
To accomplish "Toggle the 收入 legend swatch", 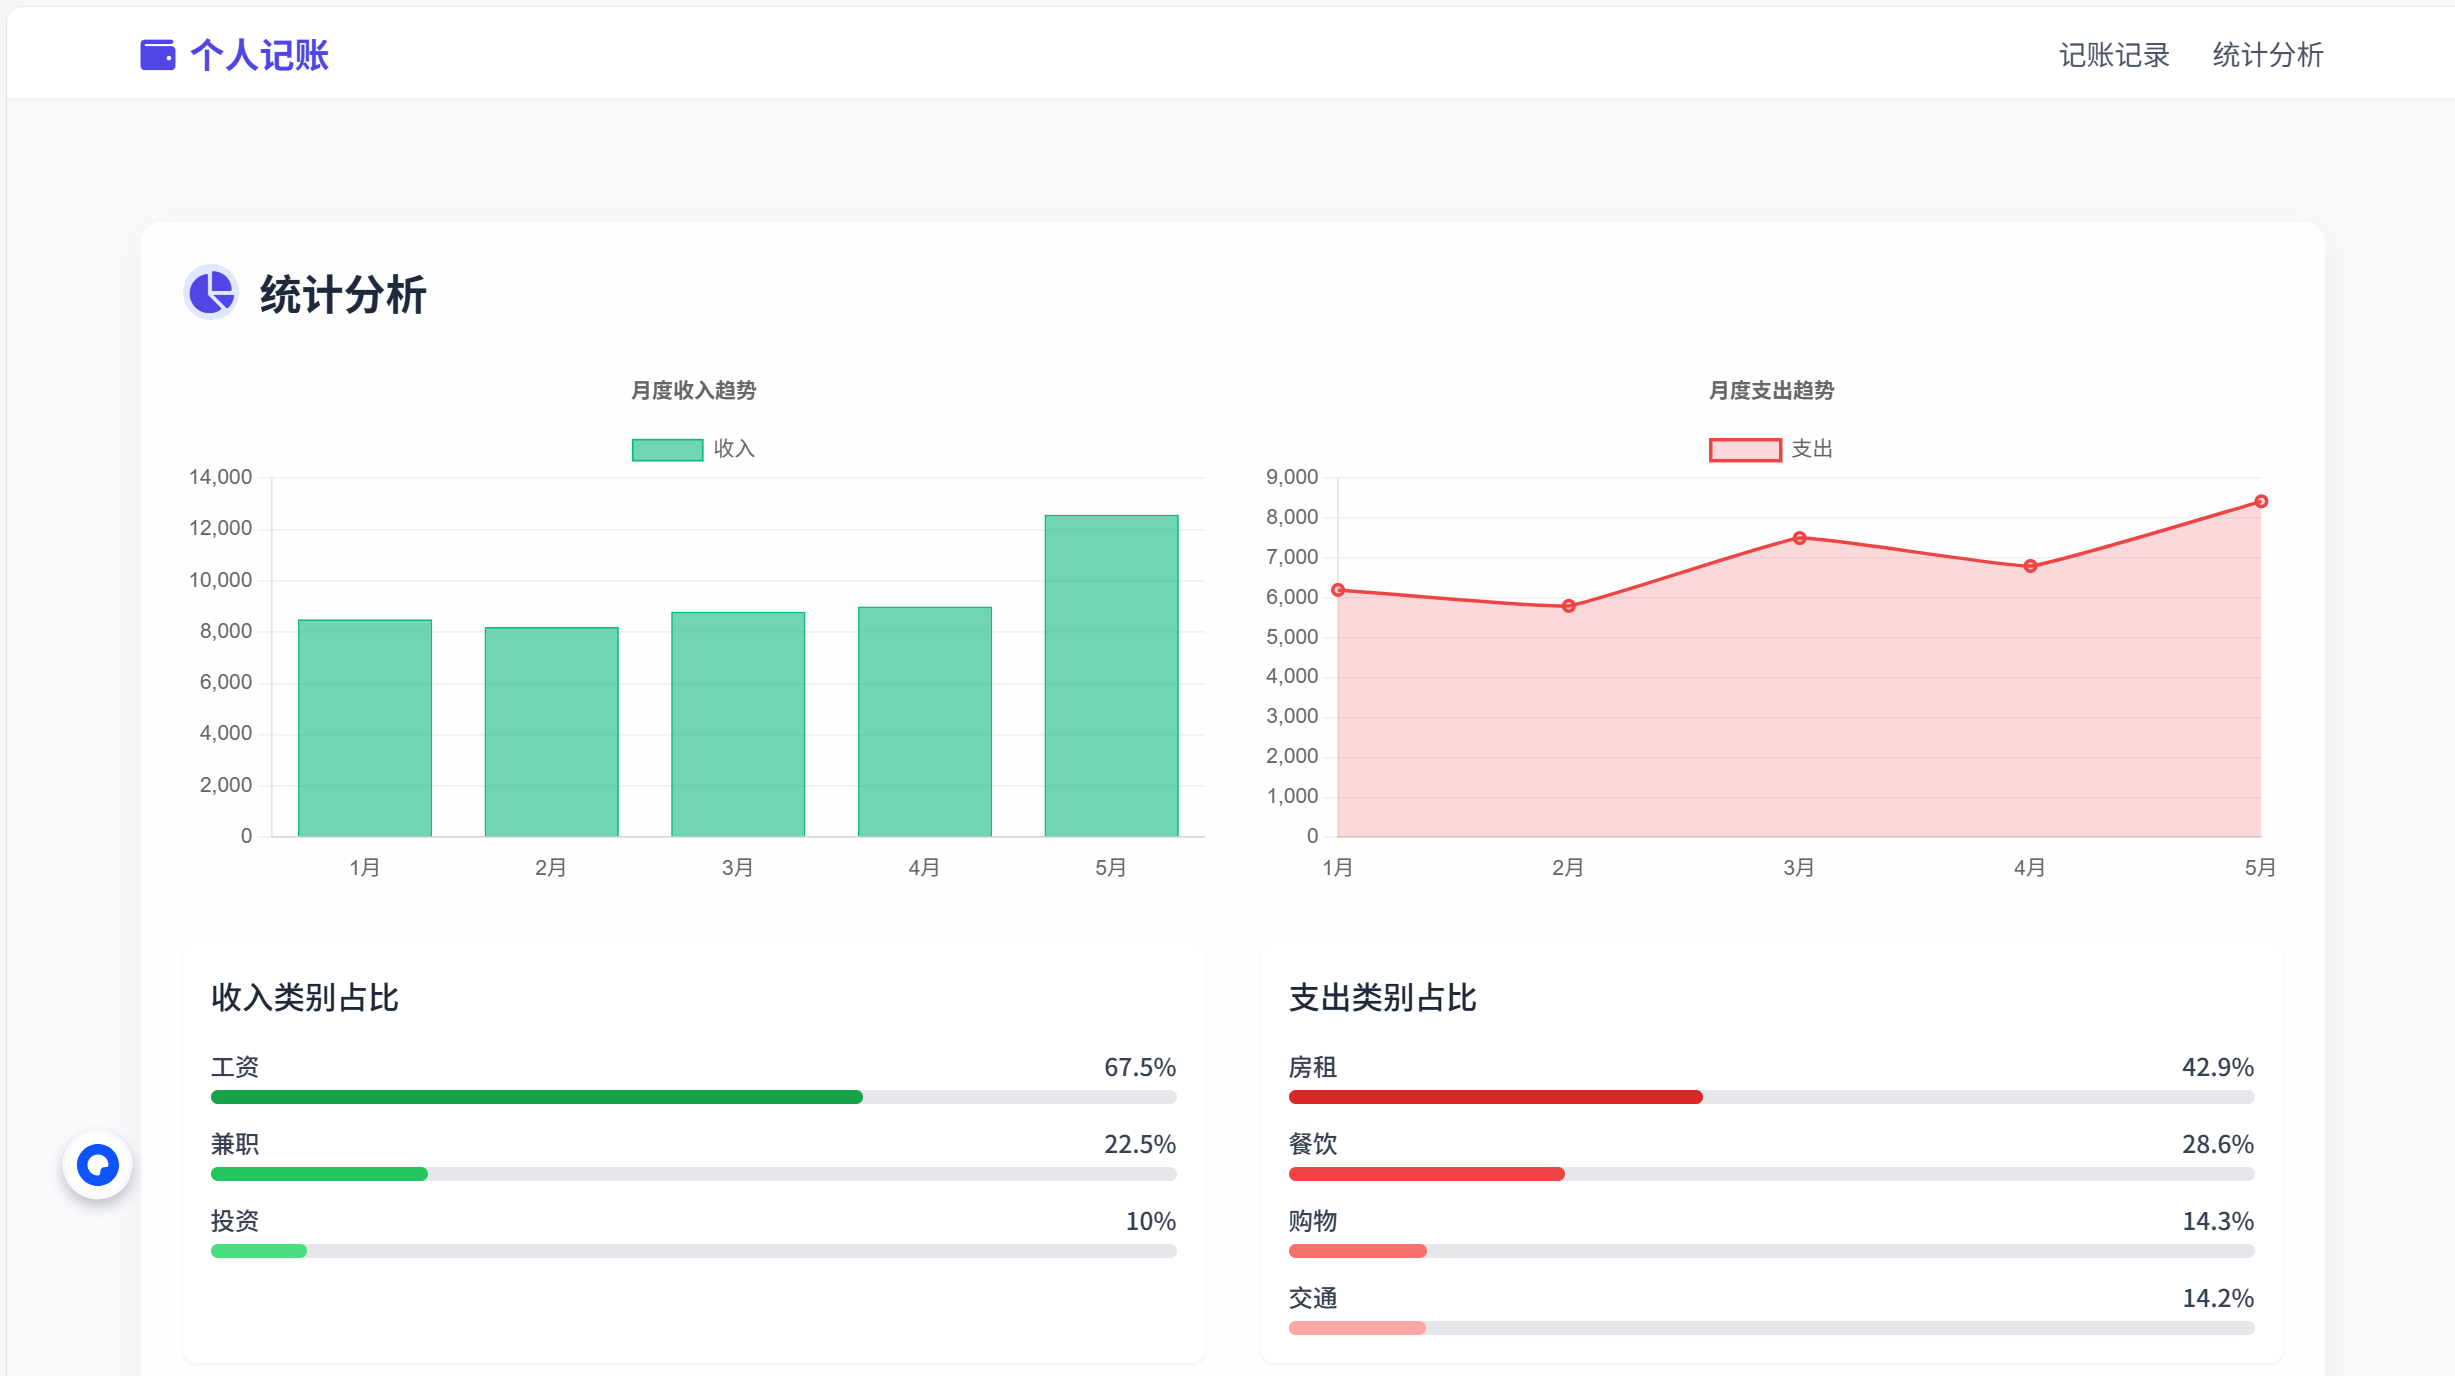I will tap(667, 450).
